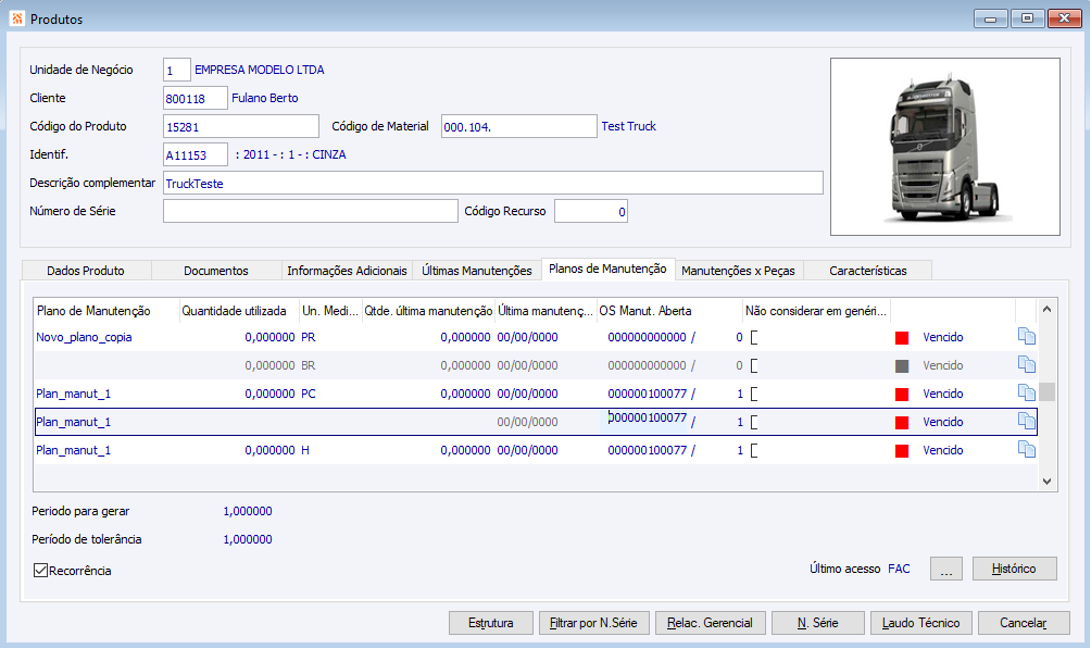This screenshot has height=648, width=1090.
Task: Click the Código do Produto field
Action: coord(241,127)
